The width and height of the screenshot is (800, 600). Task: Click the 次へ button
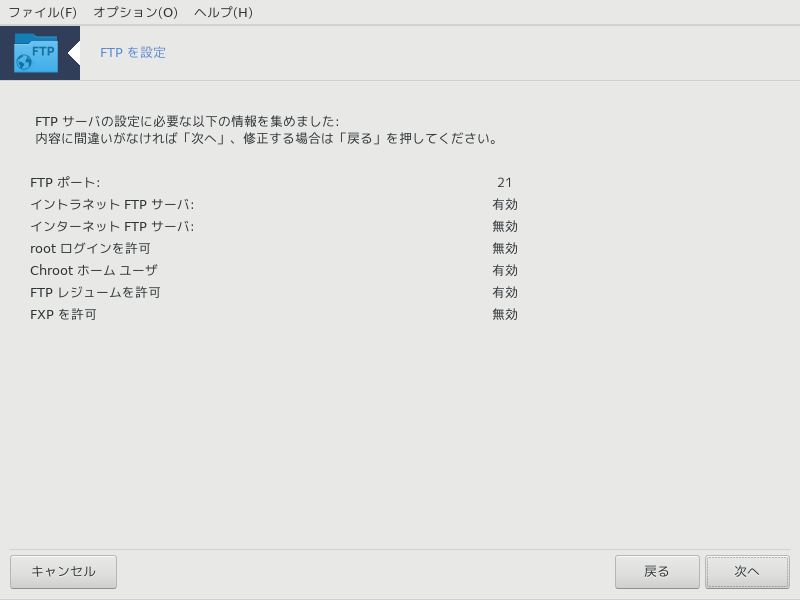[747, 572]
